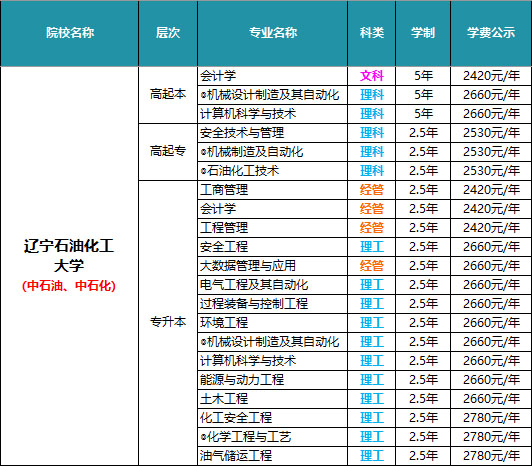Click 2.5年 in the 化学工程与工艺 row
Image resolution: width=532 pixels, height=466 pixels.
click(x=423, y=437)
